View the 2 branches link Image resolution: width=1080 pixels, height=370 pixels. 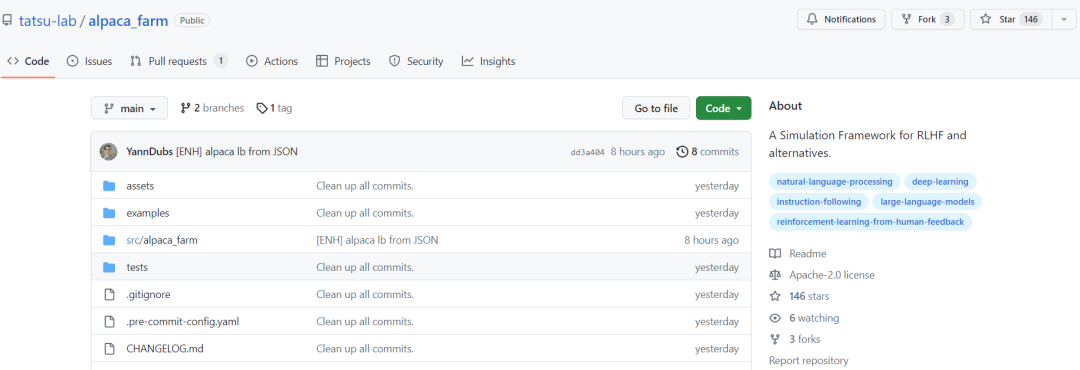point(212,108)
